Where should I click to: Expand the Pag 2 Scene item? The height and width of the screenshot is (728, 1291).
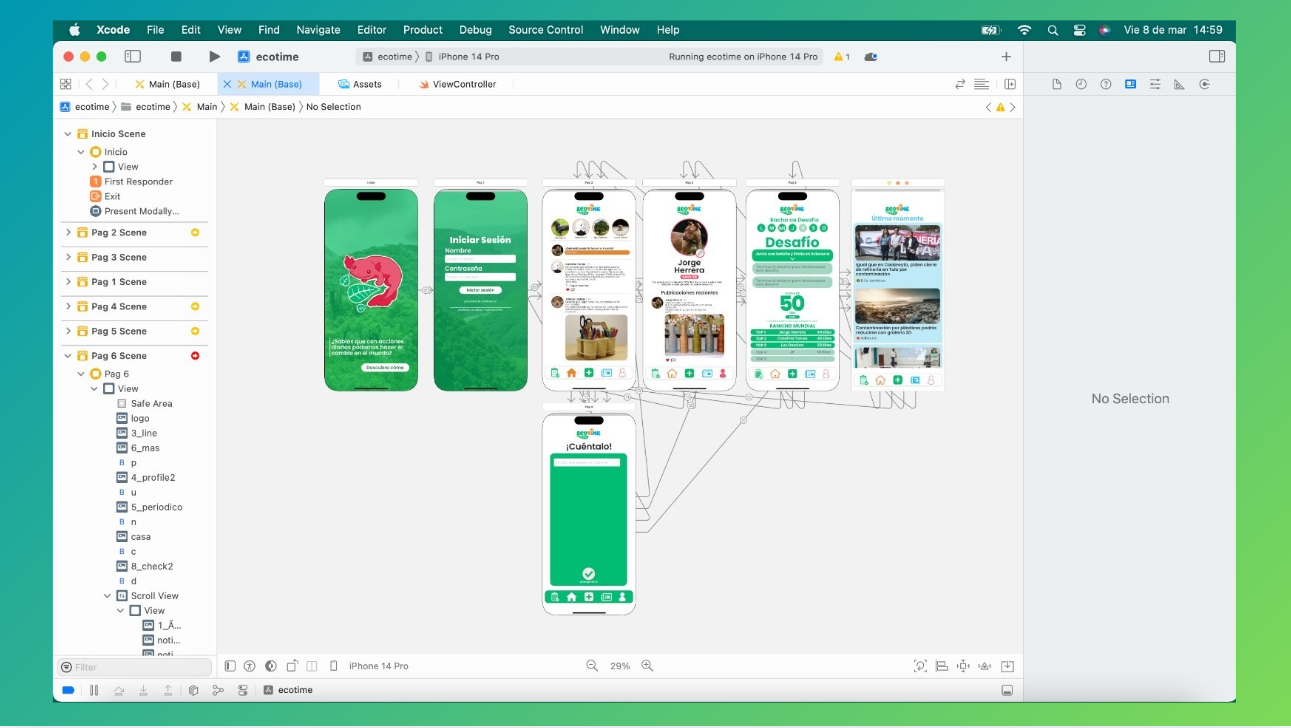point(68,232)
